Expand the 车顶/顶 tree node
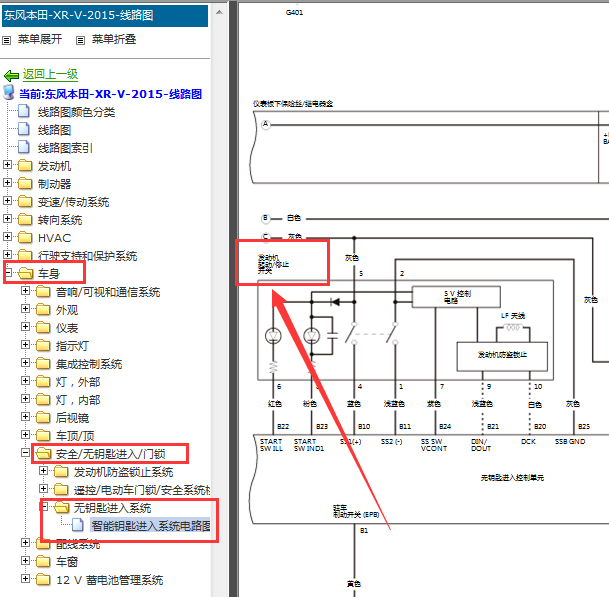The width and height of the screenshot is (609, 597). pyautogui.click(x=25, y=435)
